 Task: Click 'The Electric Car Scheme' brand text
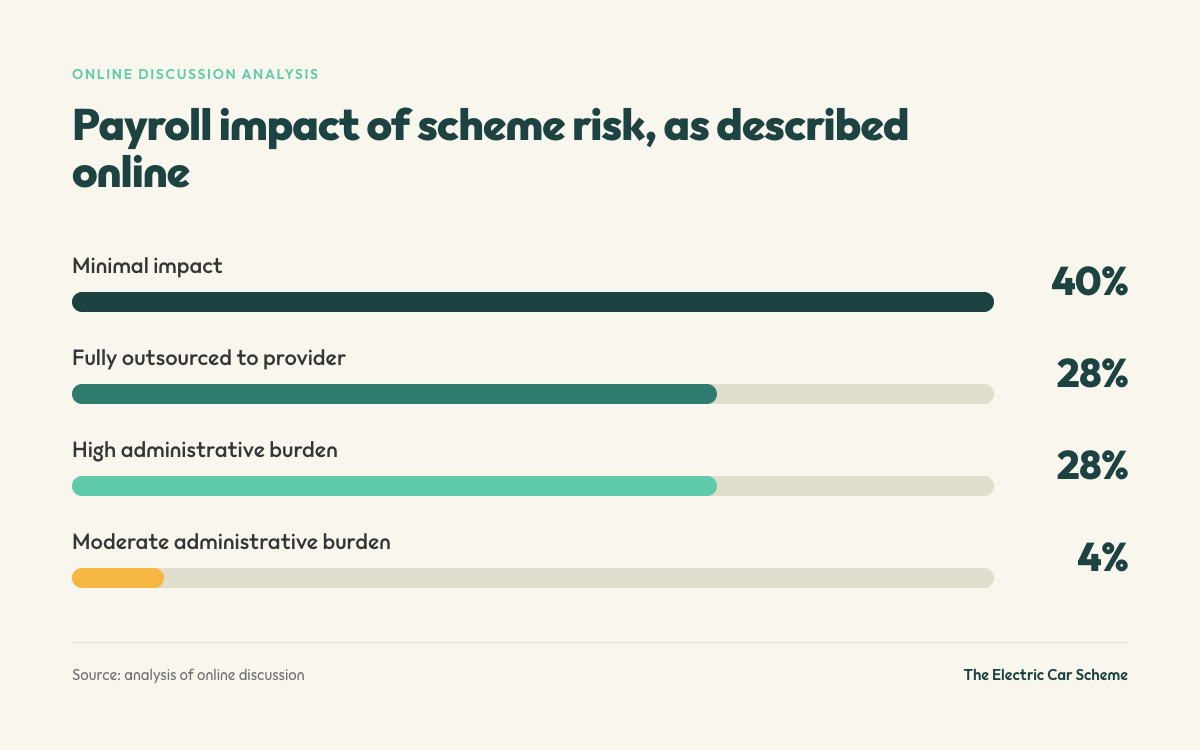[x=1046, y=675]
